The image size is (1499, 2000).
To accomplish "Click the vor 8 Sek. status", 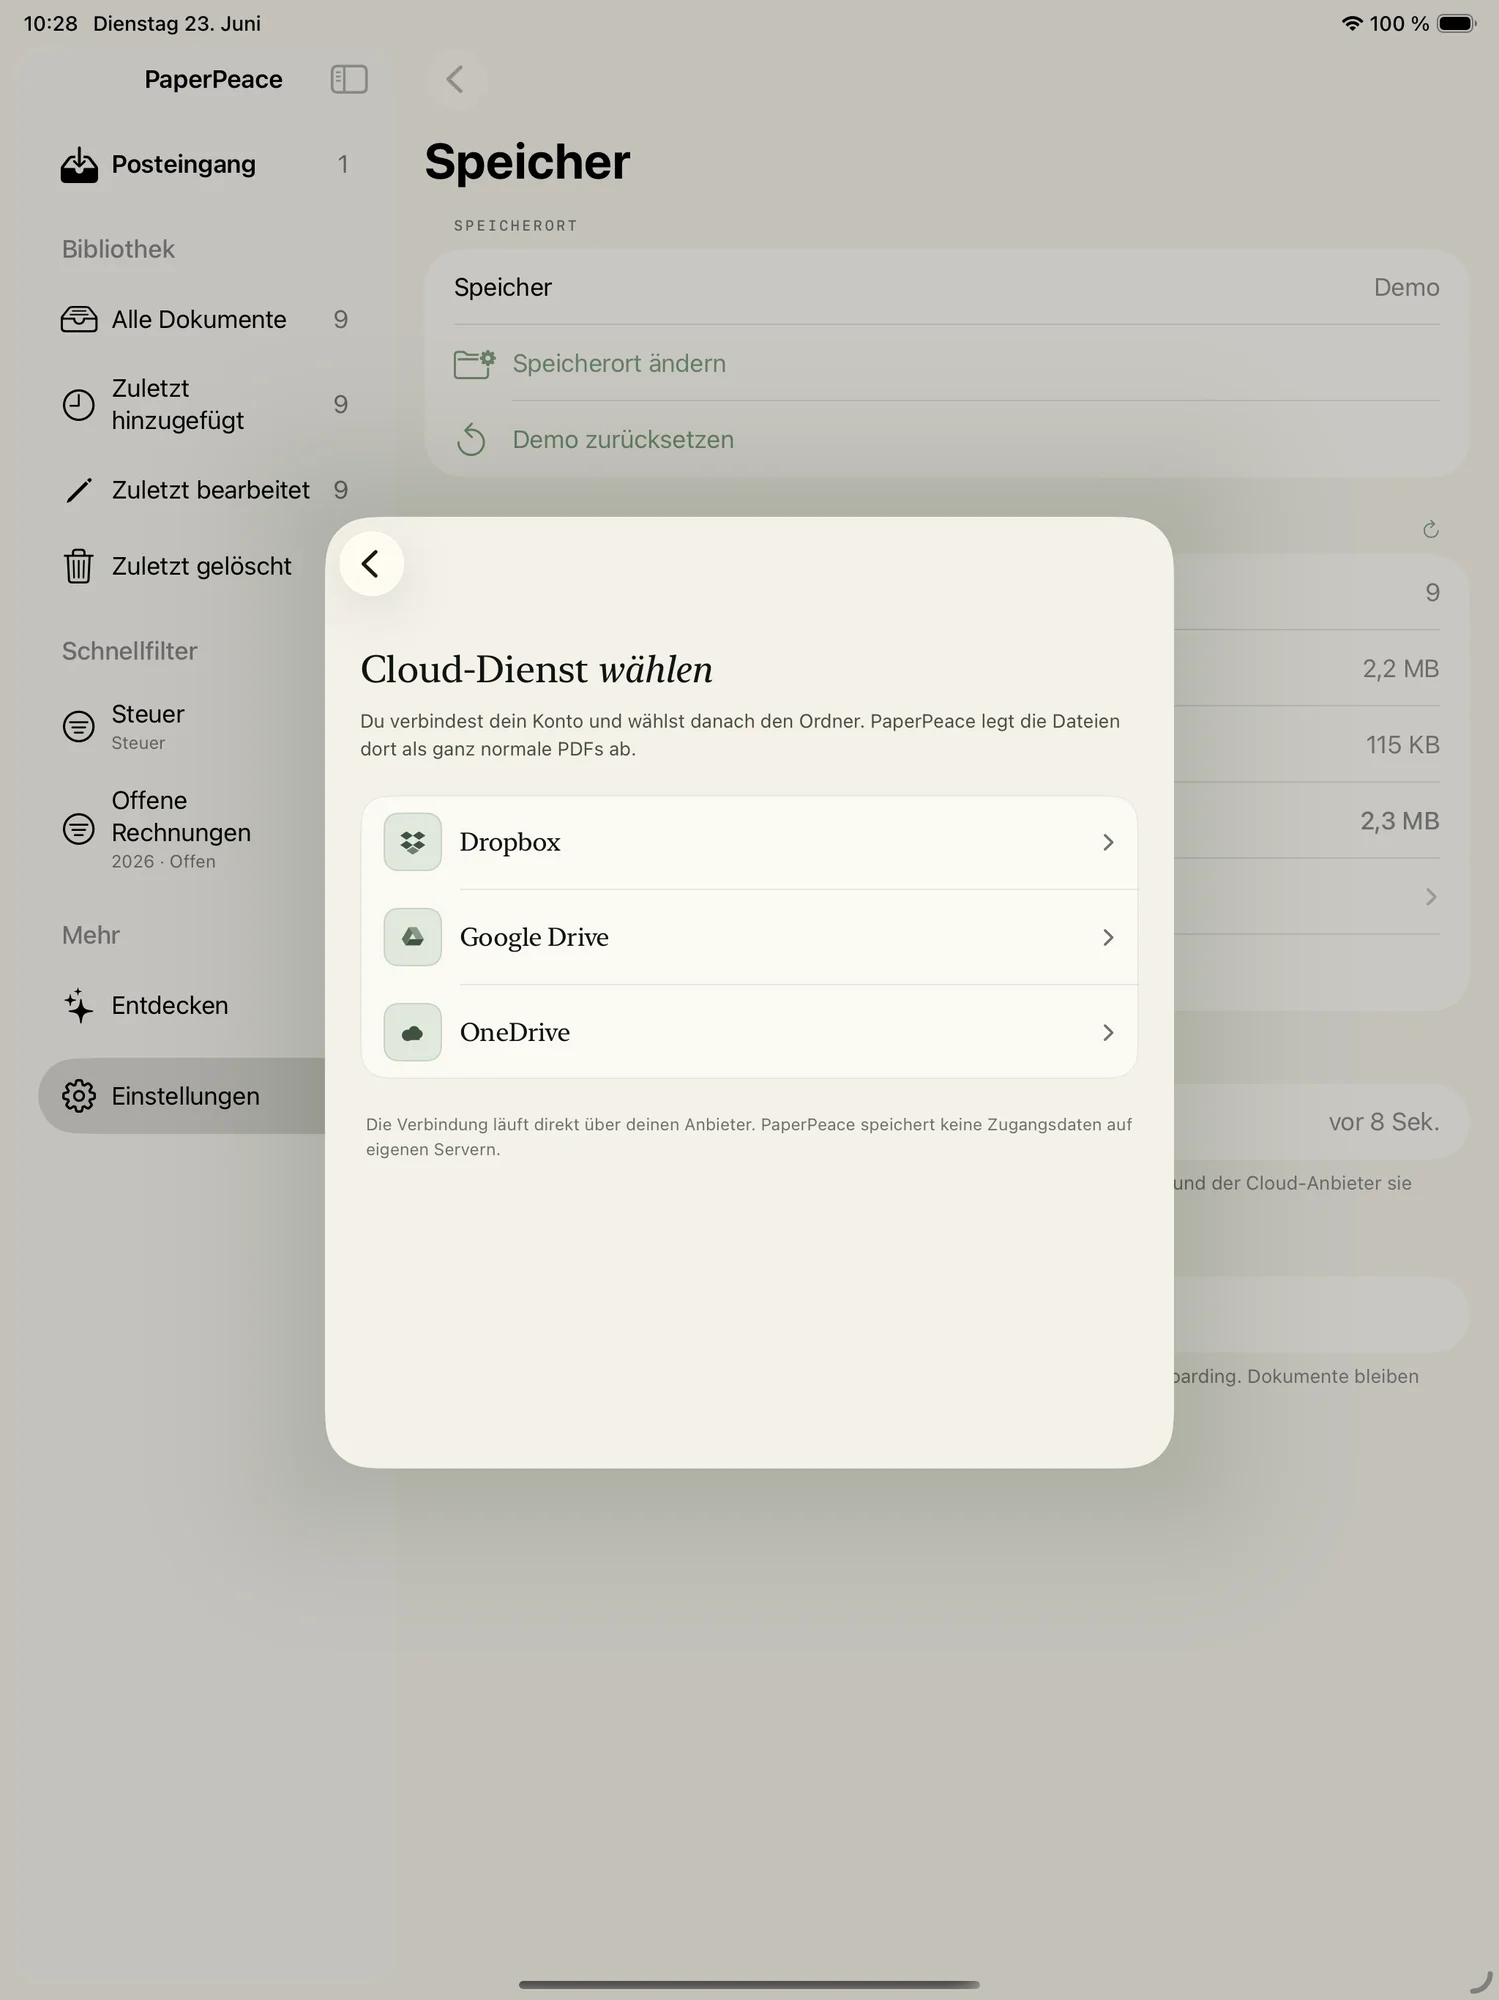I will pos(1384,1122).
